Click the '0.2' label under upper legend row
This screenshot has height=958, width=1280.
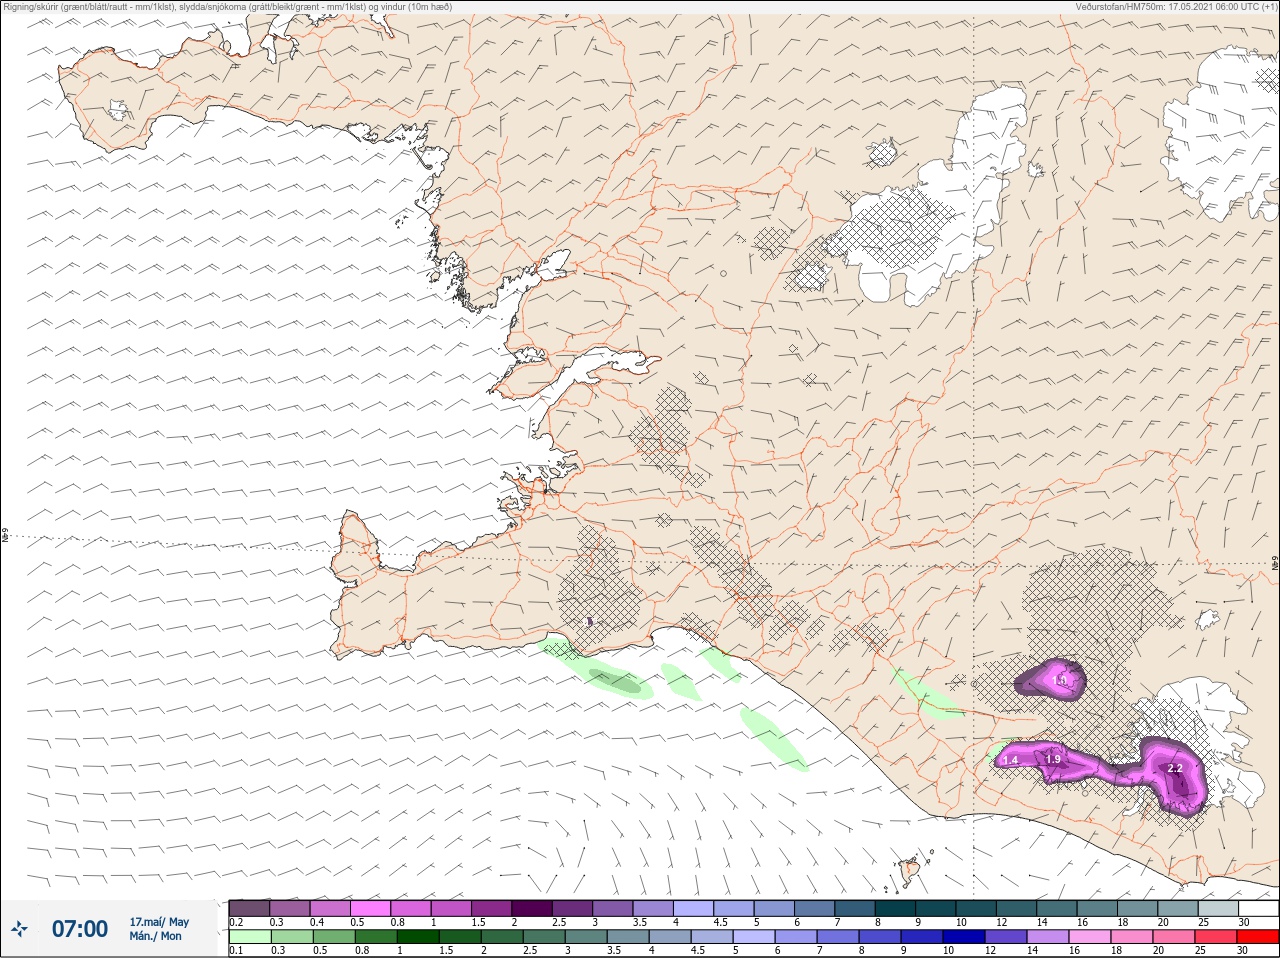tap(237, 922)
